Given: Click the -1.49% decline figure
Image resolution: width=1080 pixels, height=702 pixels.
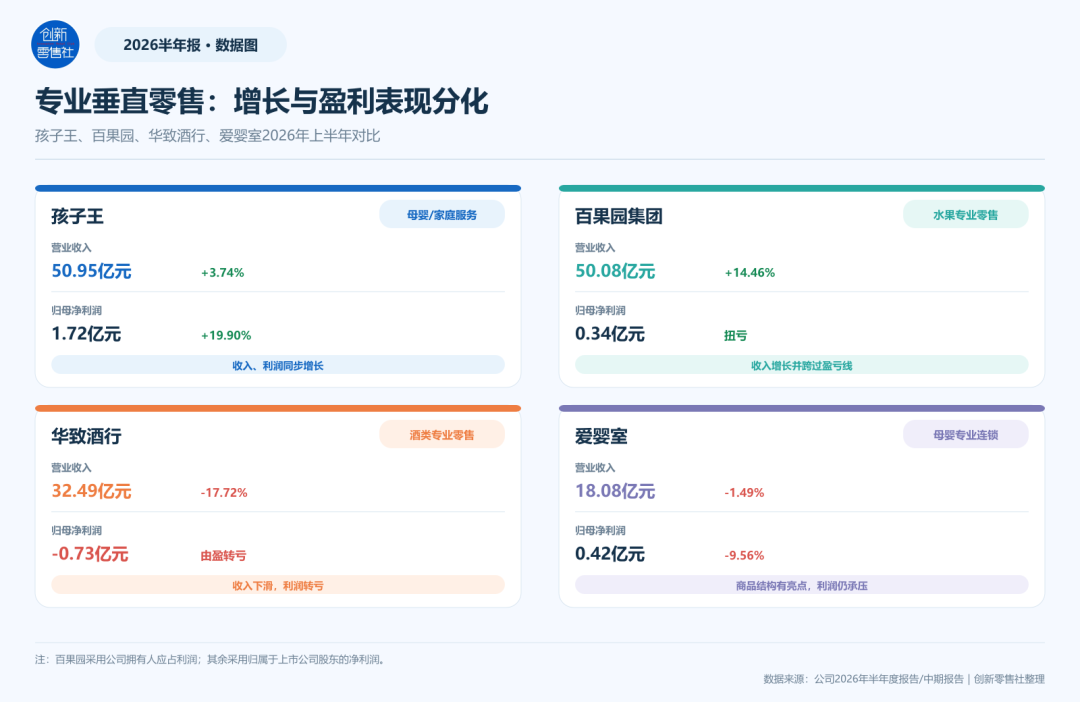Looking at the screenshot, I should pos(744,493).
